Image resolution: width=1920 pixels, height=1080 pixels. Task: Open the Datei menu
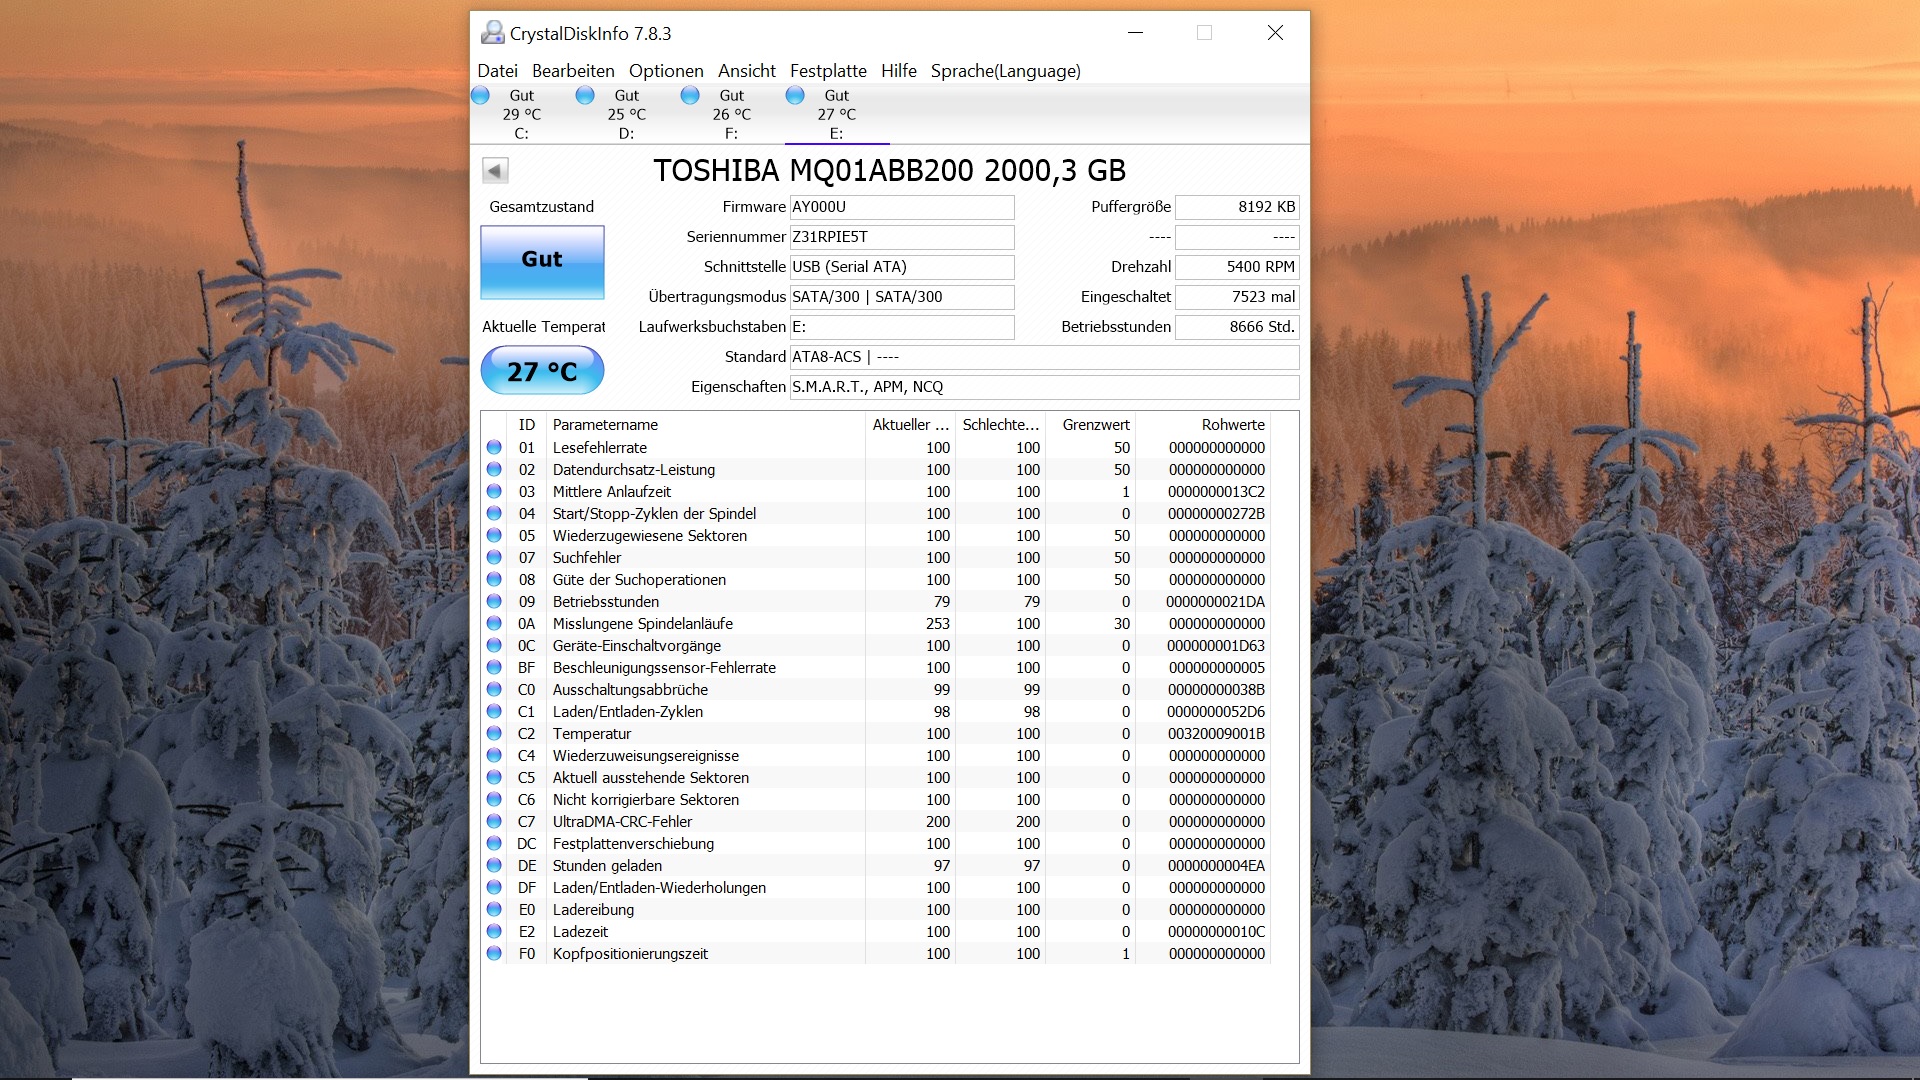[x=497, y=71]
